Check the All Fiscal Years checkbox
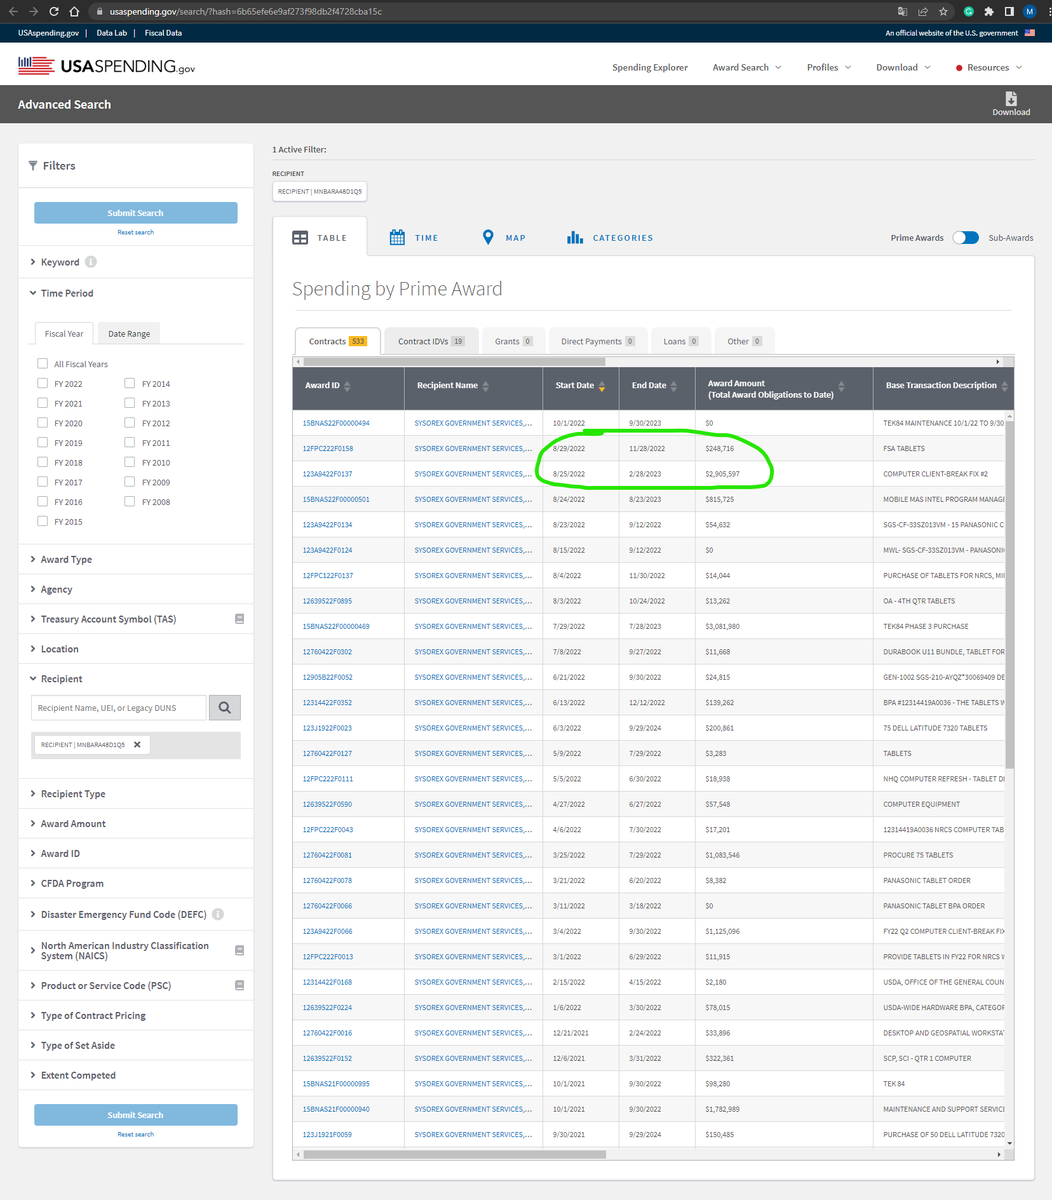This screenshot has height=1200, width=1052. [x=42, y=364]
